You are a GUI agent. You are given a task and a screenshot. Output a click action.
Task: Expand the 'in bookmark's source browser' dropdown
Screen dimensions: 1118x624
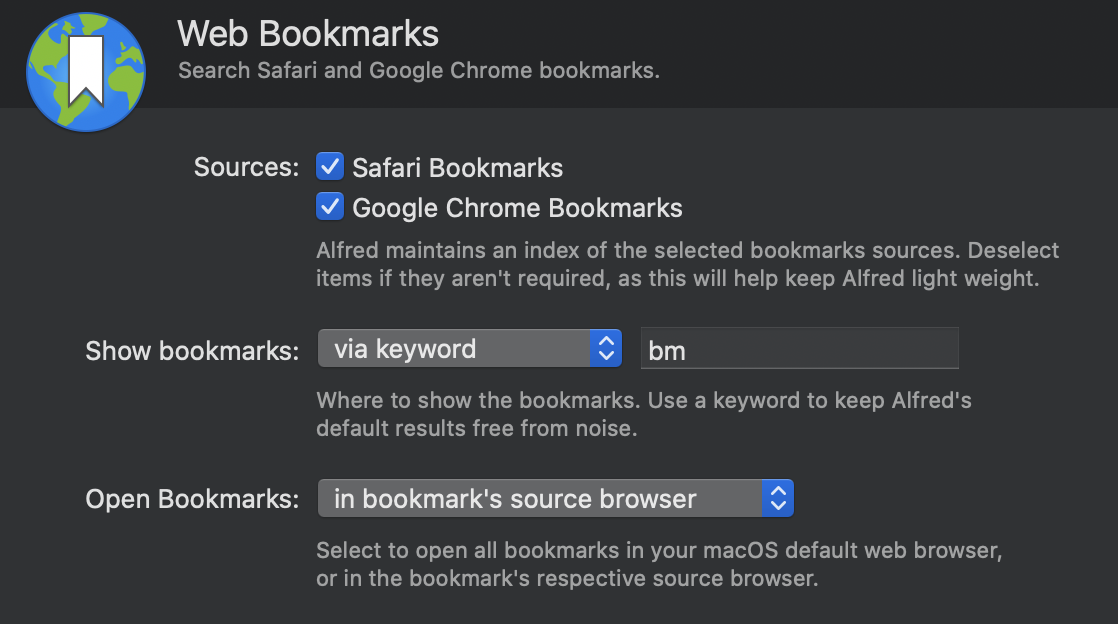click(x=540, y=498)
